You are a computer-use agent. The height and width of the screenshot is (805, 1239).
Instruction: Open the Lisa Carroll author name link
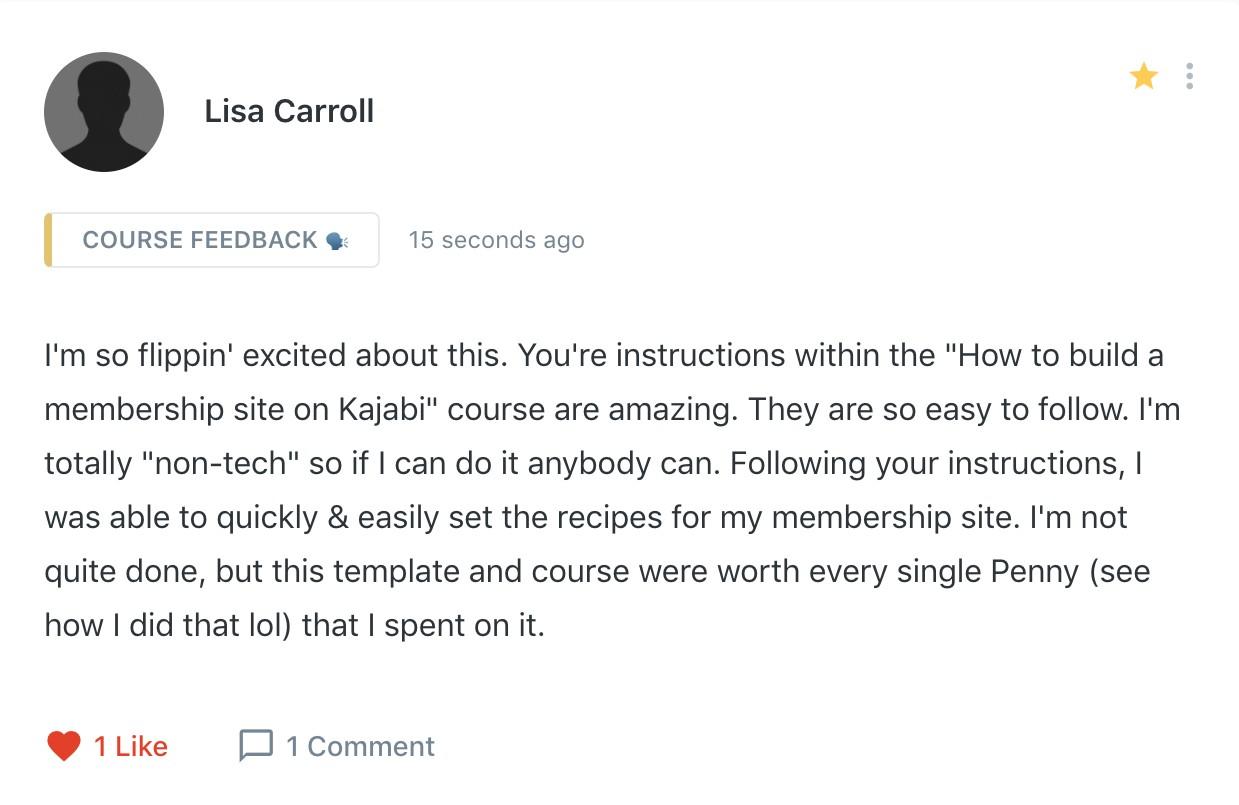pyautogui.click(x=289, y=111)
